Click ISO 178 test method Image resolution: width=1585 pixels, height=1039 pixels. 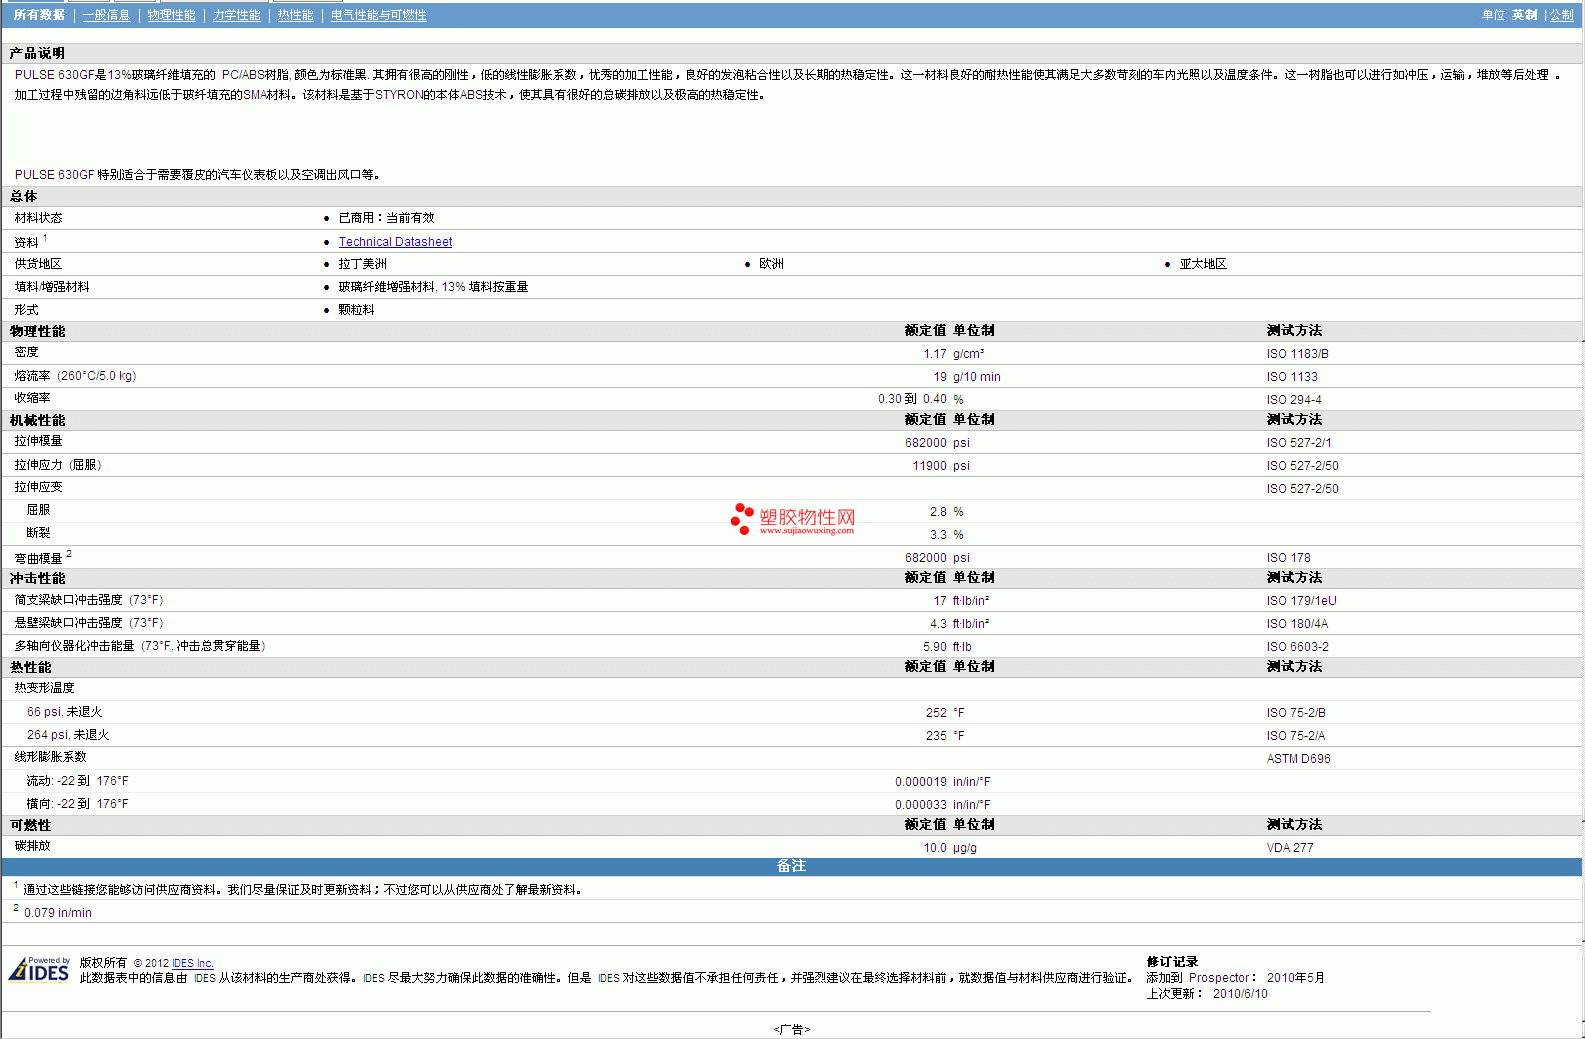(x=1288, y=558)
